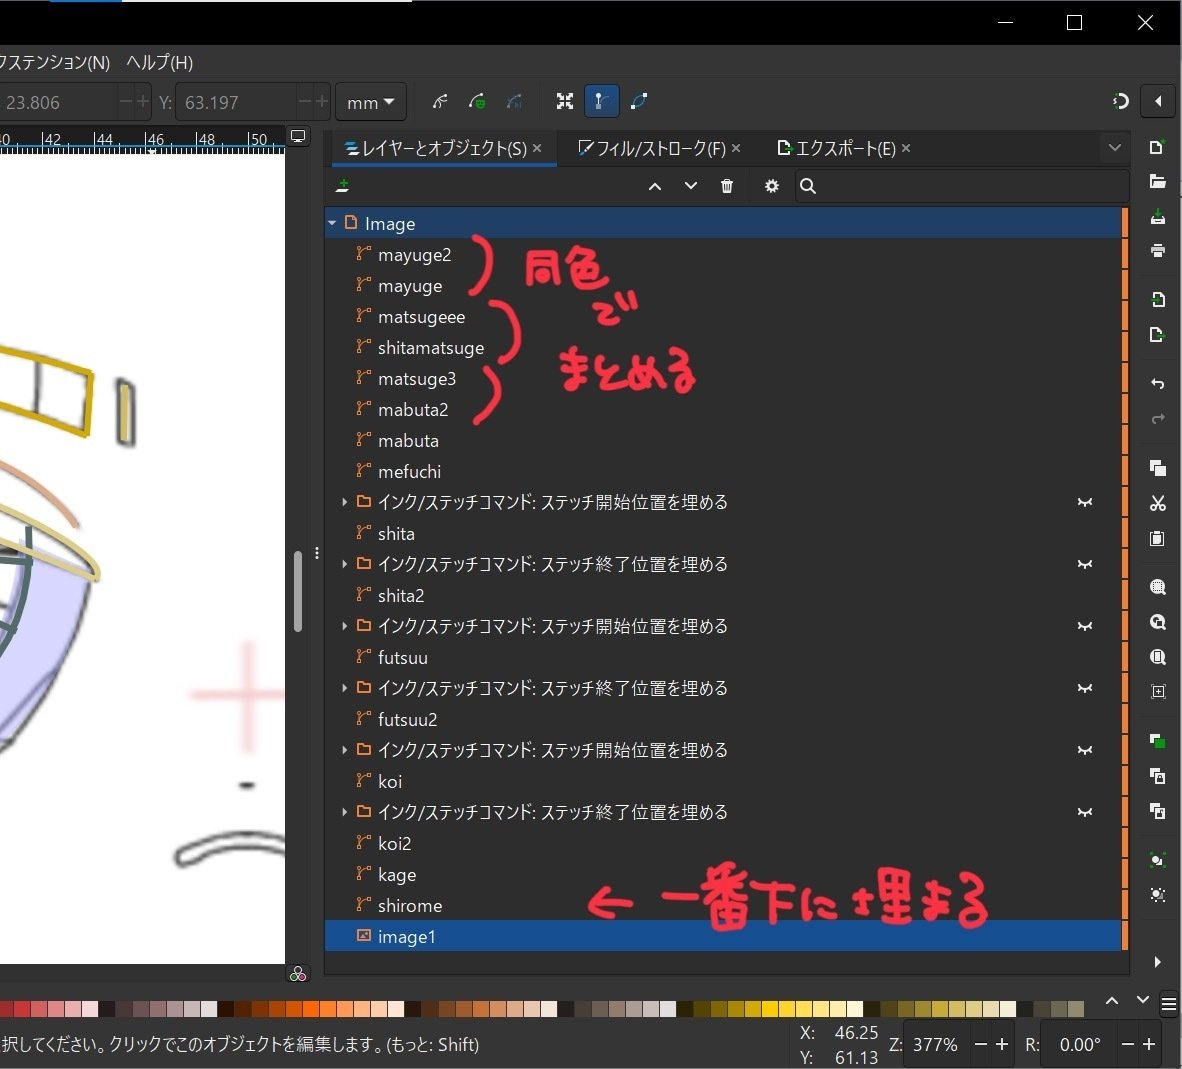This screenshot has height=1069, width=1182.
Task: Click the export document icon in commands bar
Action: (x=1157, y=334)
